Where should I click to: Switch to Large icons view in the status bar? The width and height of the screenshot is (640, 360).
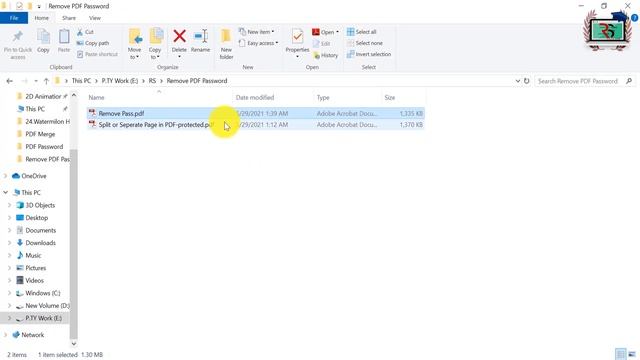pos(632,354)
